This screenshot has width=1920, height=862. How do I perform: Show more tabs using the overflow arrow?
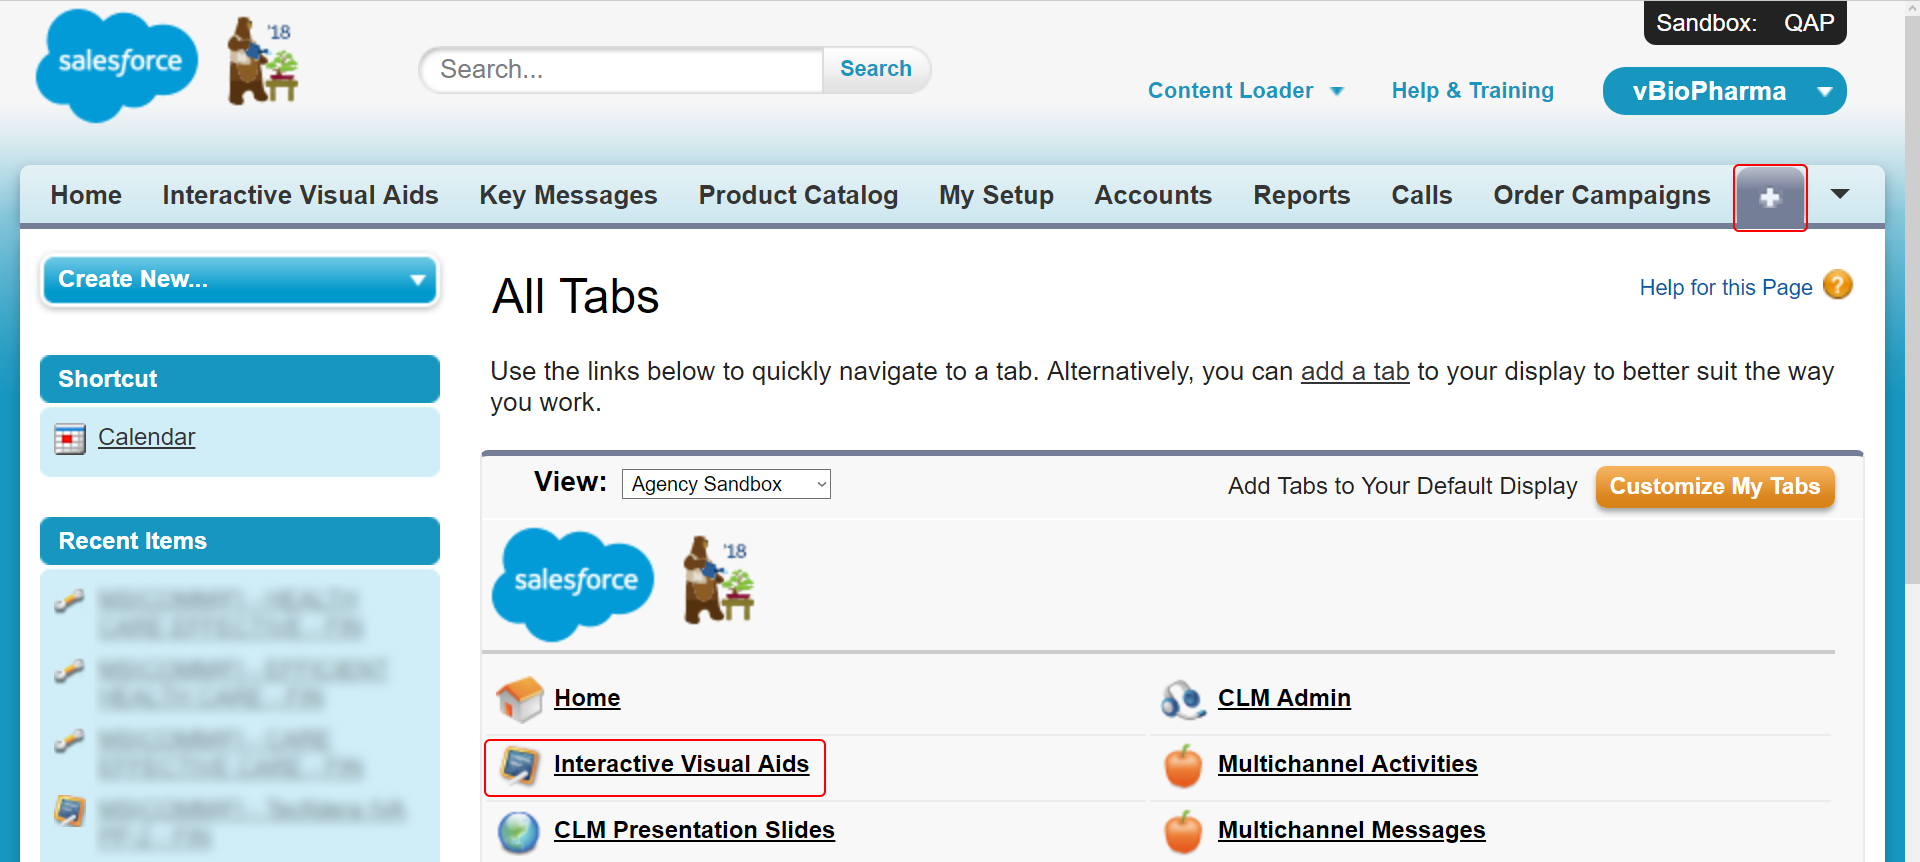click(x=1839, y=194)
